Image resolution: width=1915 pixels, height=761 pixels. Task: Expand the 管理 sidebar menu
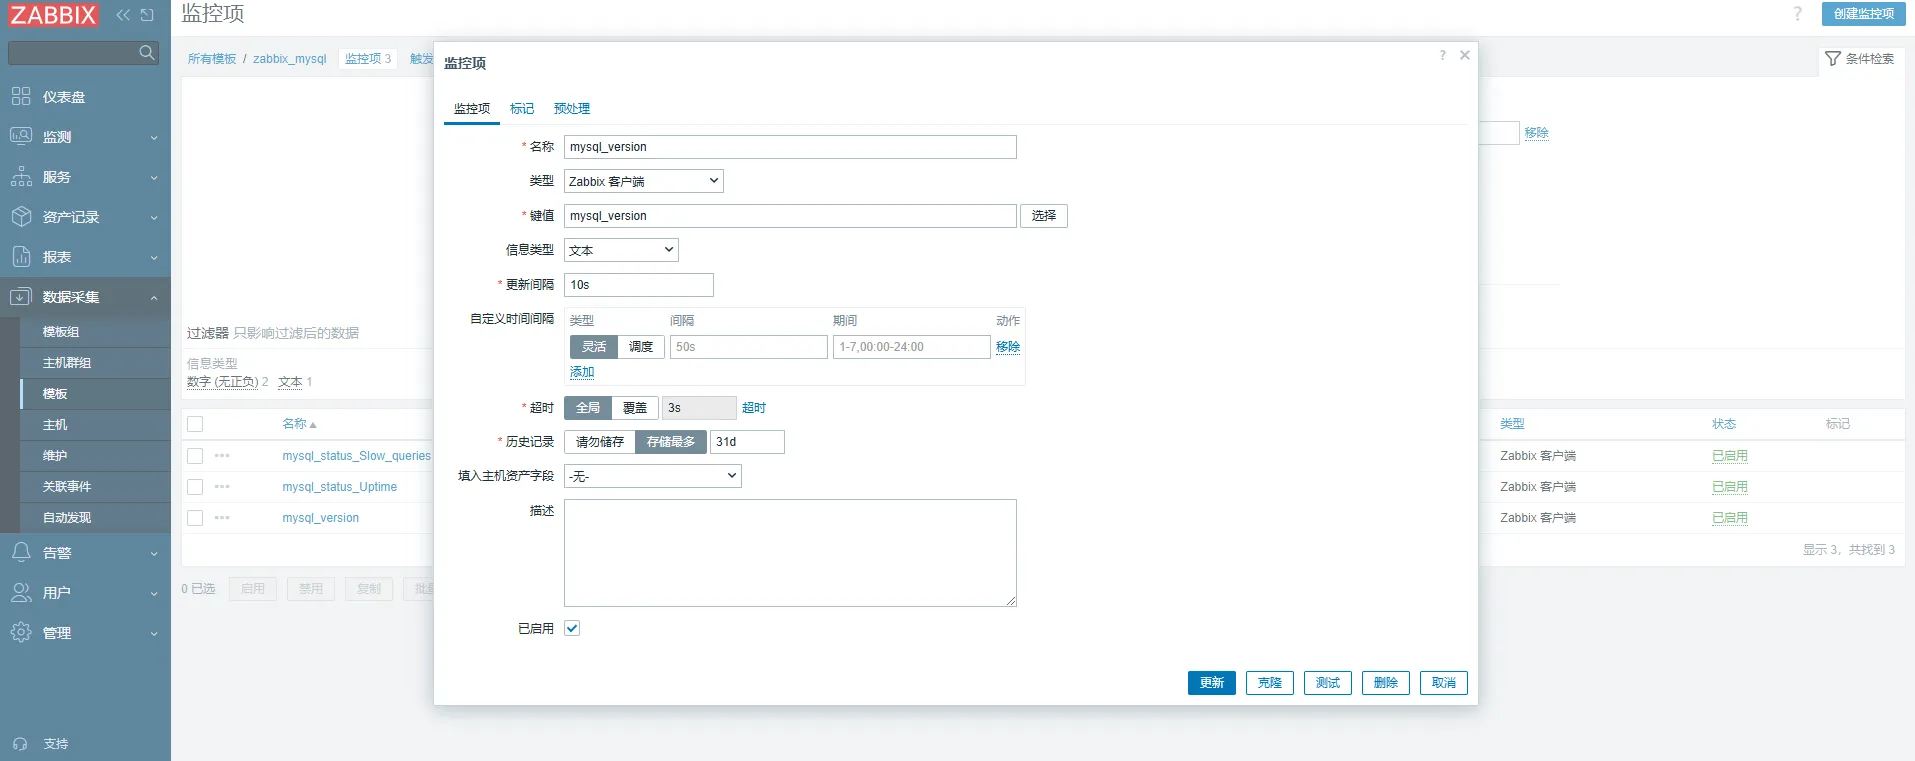point(154,633)
